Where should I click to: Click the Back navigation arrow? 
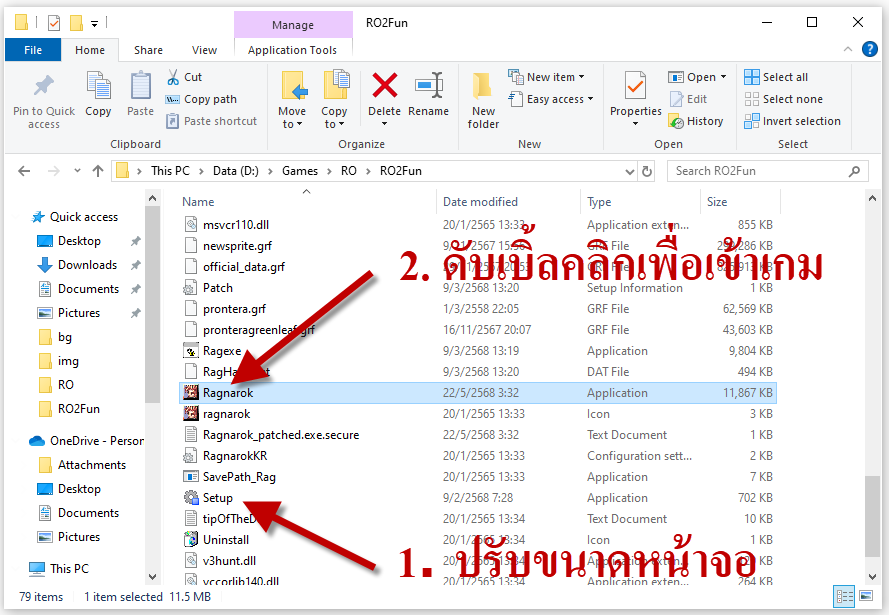[24, 171]
